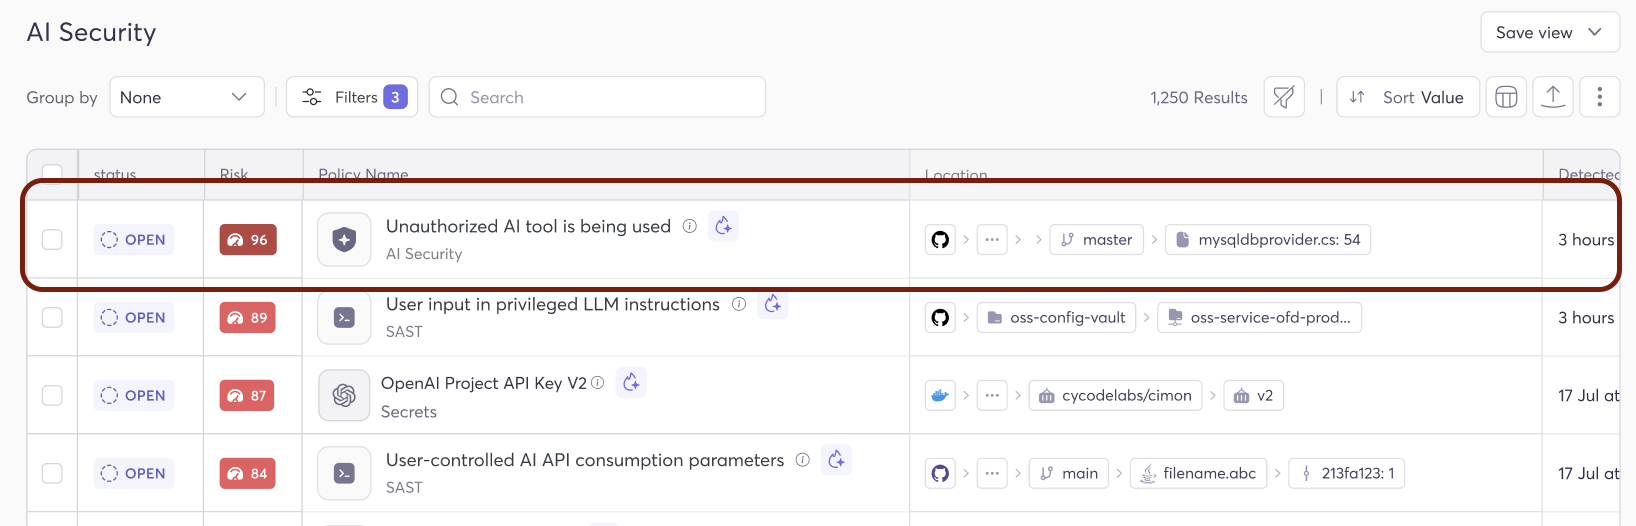Click the export upload icon
This screenshot has width=1636, height=526.
1553,97
